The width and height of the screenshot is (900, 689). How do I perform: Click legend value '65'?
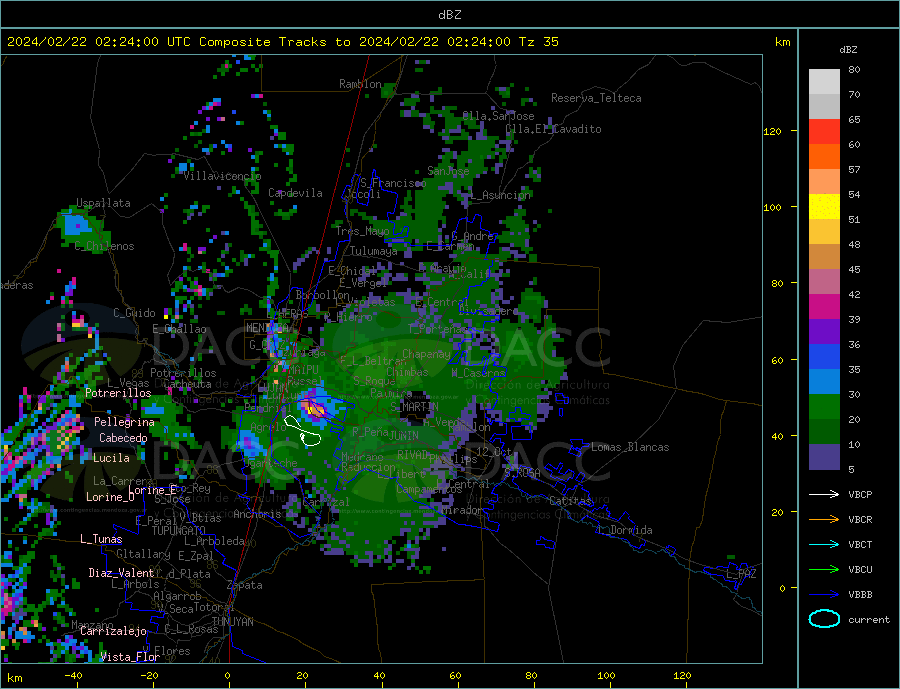pos(854,119)
